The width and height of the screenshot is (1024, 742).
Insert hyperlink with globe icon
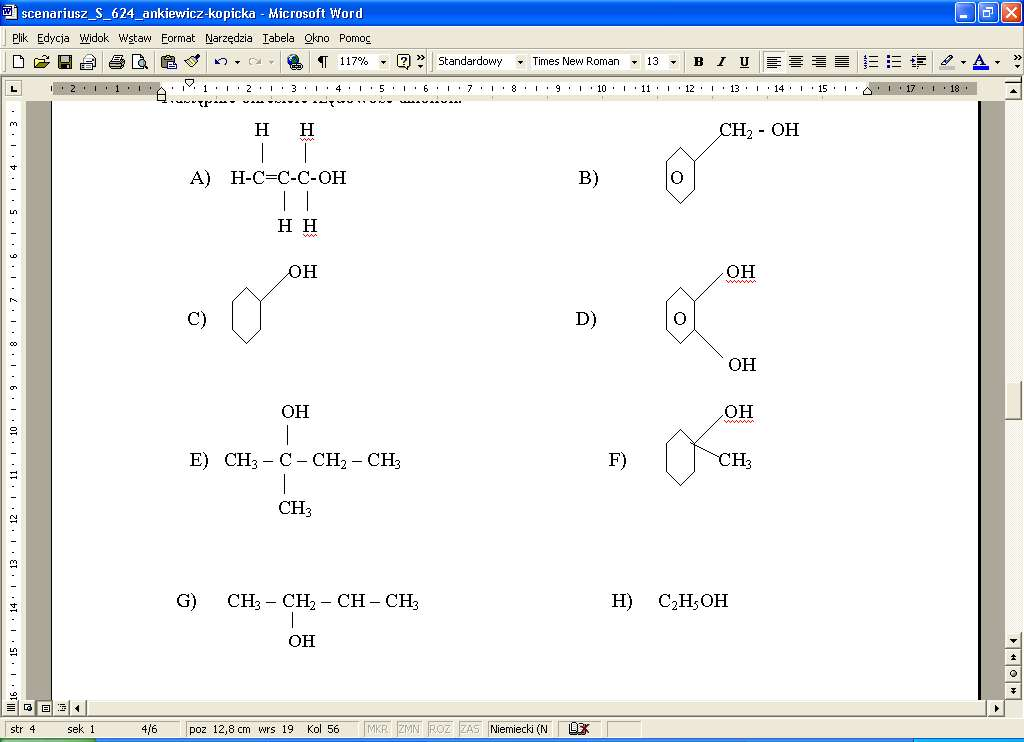(295, 61)
